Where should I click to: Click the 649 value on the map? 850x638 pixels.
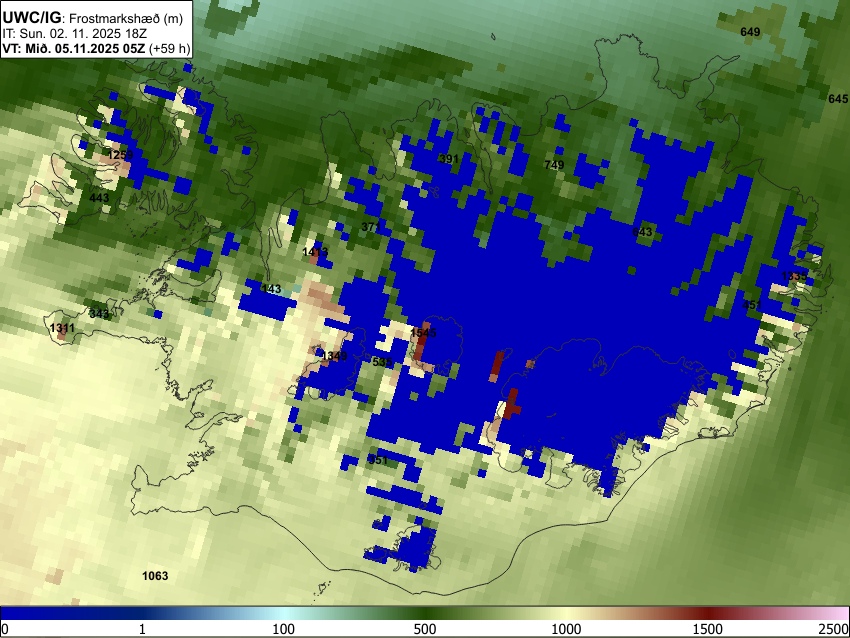point(750,32)
